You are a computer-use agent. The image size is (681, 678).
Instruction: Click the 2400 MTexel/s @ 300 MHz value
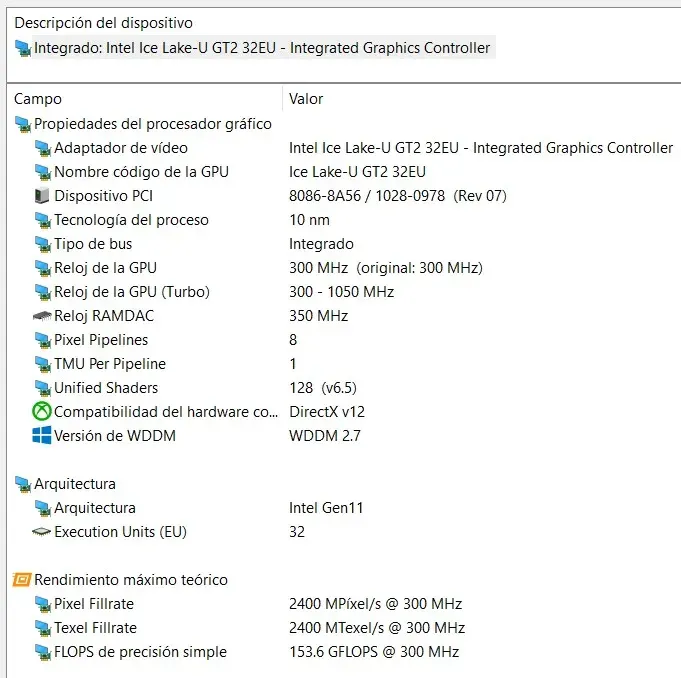coord(377,628)
